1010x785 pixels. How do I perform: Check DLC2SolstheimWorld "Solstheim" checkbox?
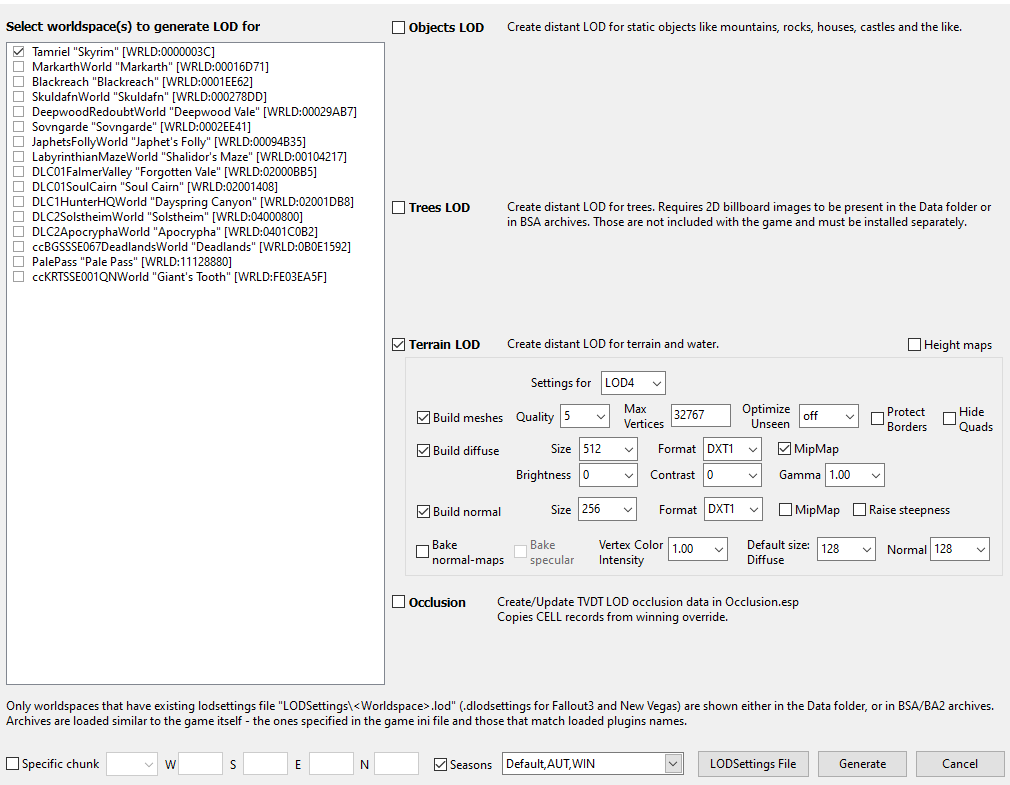point(19,217)
